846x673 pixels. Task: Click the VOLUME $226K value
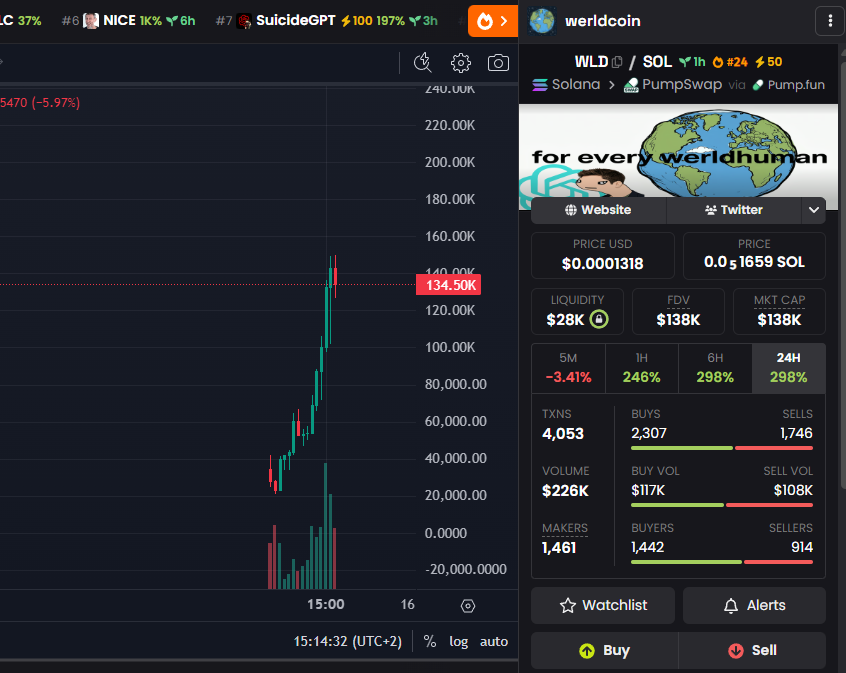(x=565, y=491)
